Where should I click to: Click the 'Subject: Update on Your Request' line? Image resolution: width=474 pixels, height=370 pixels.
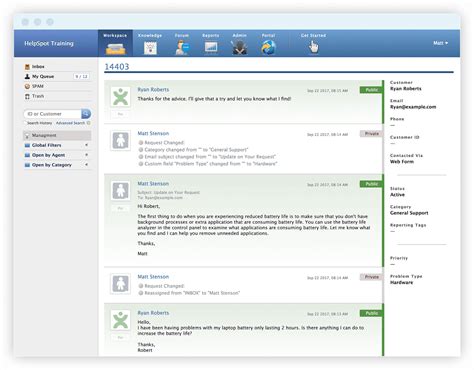pyautogui.click(x=169, y=193)
